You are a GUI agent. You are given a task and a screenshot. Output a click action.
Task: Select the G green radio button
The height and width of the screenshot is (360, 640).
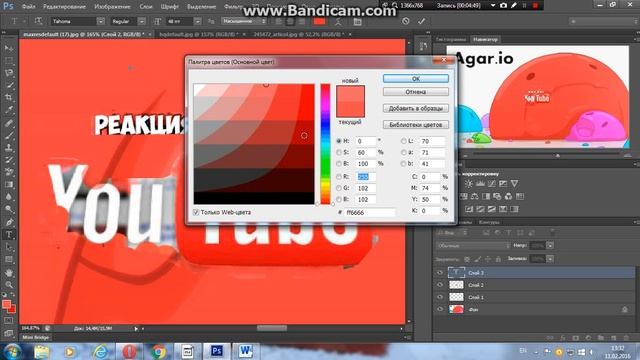[339, 188]
